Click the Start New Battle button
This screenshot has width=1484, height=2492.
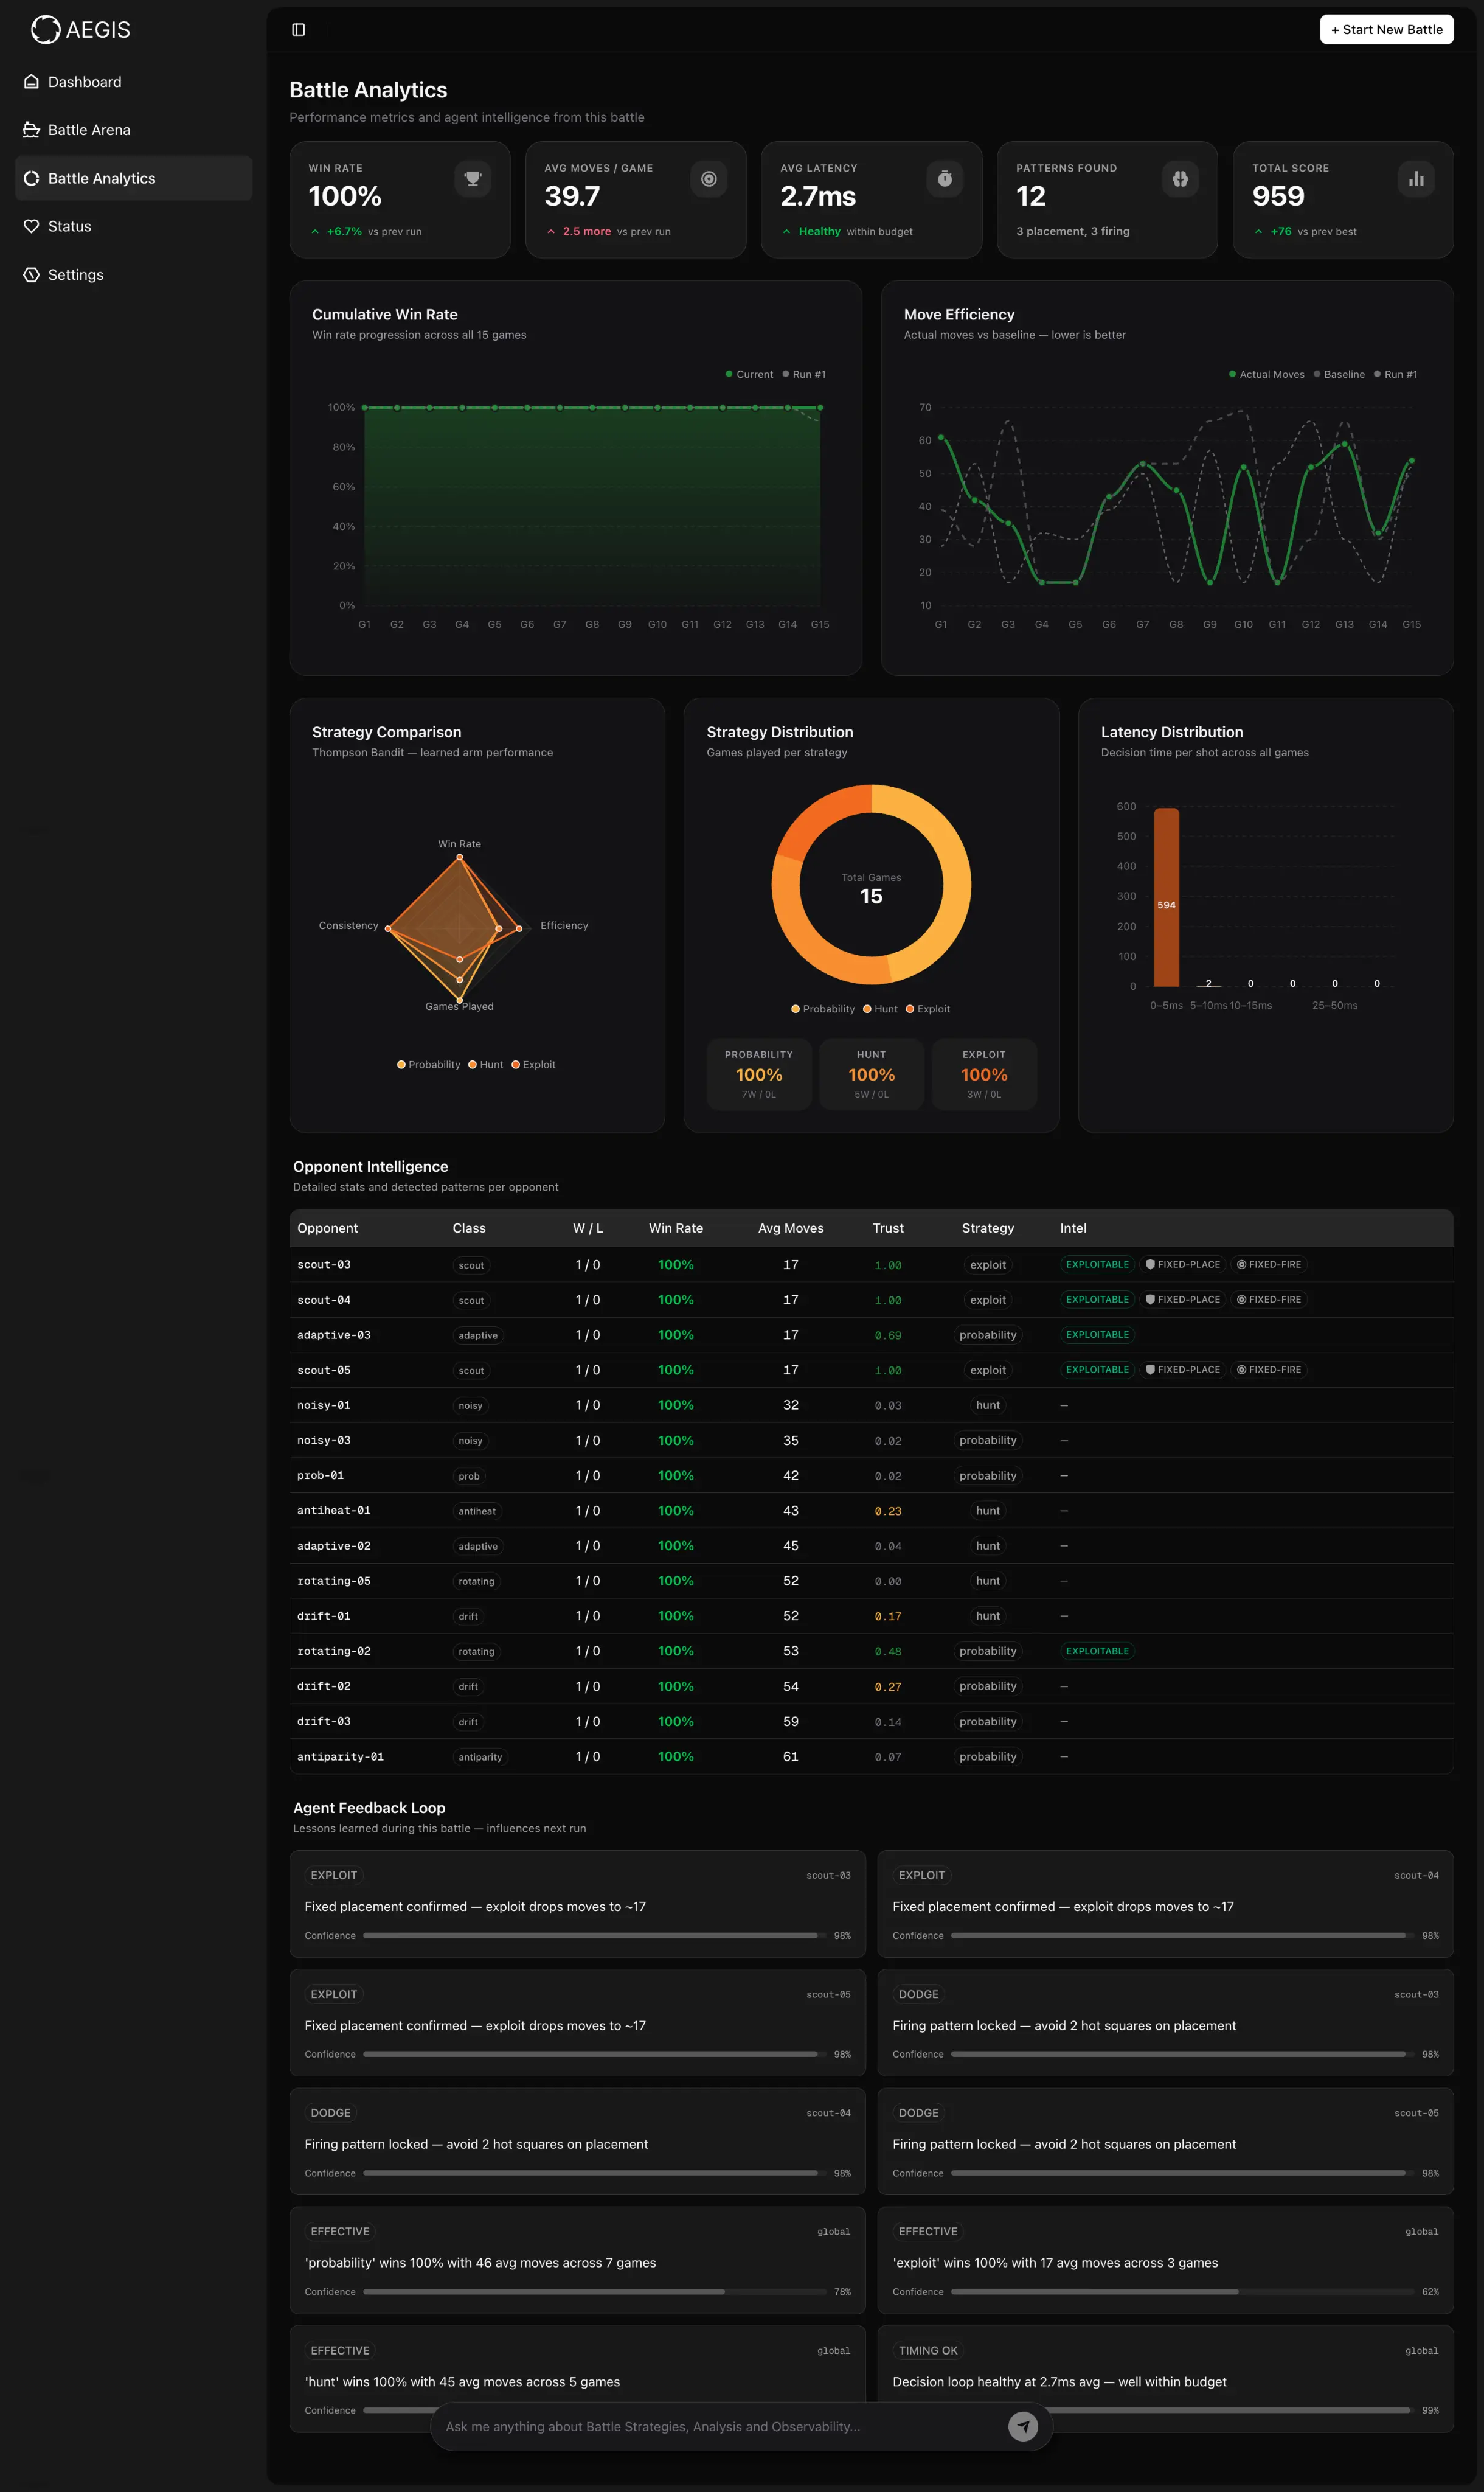(1386, 30)
